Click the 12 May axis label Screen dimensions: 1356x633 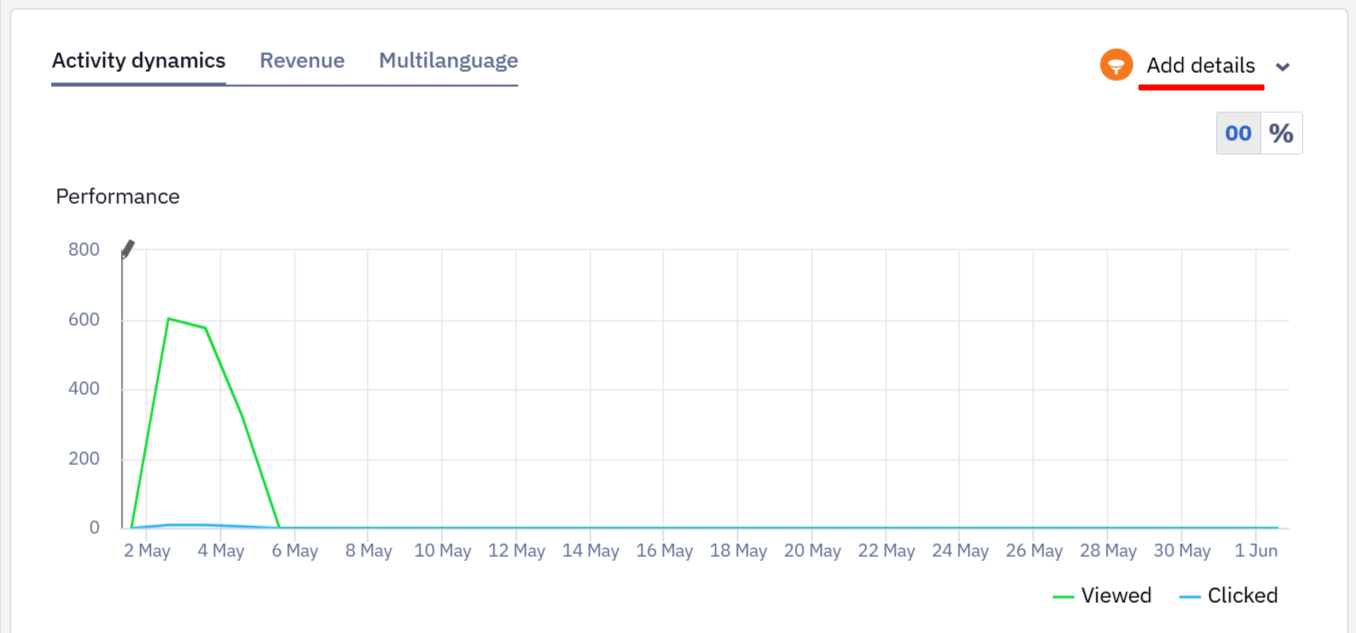(516, 551)
